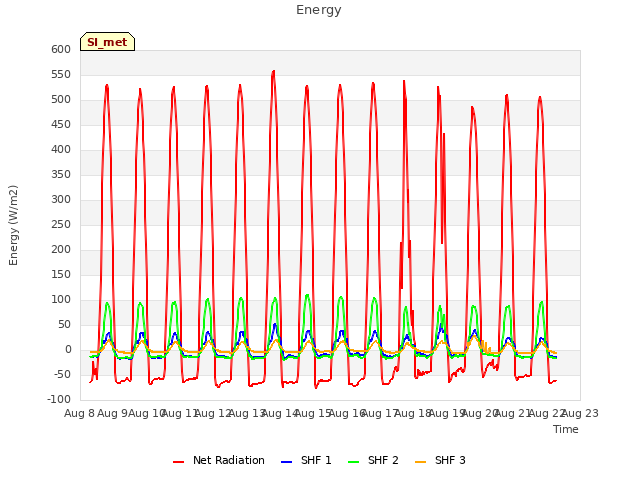Click the 200 y-axis tick label
640x480 pixels.
tap(61, 249)
